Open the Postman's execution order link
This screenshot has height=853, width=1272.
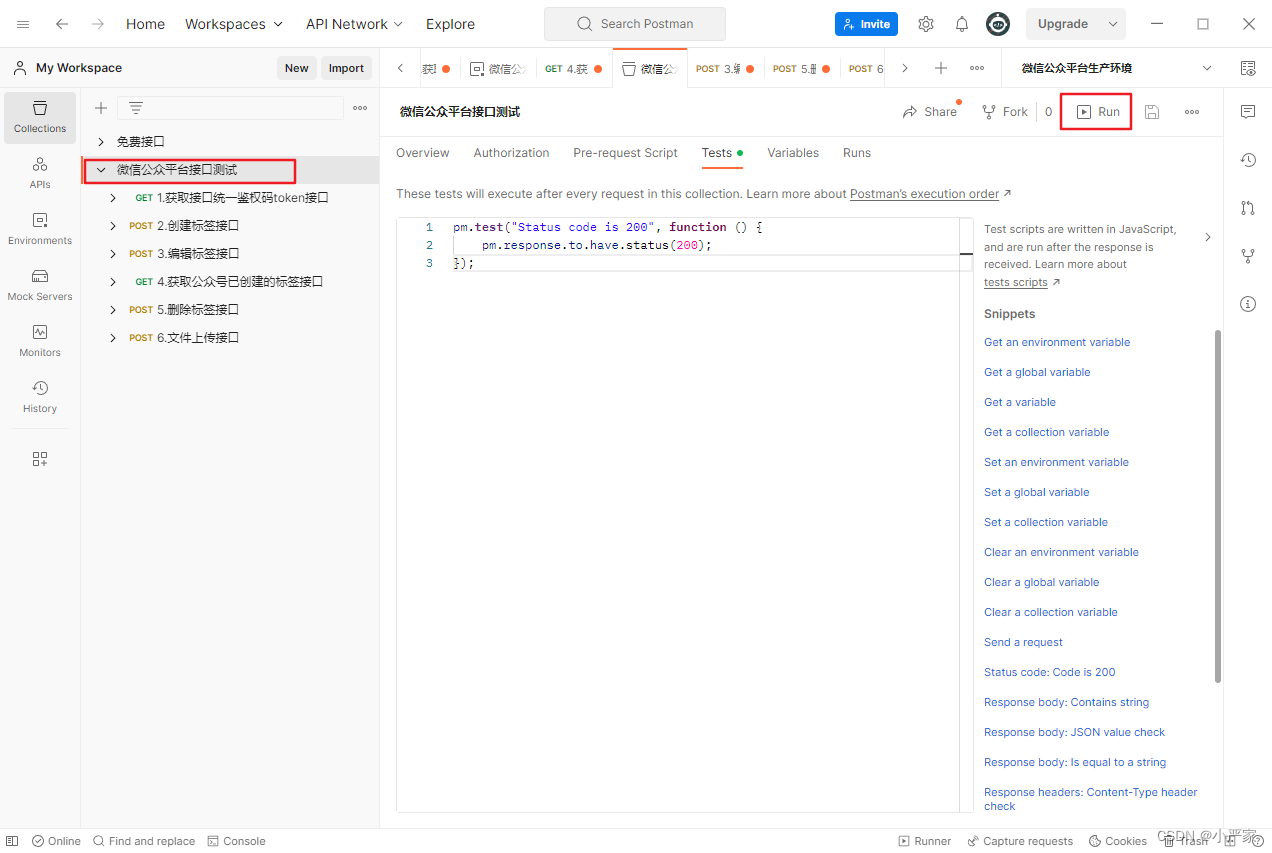click(x=925, y=193)
